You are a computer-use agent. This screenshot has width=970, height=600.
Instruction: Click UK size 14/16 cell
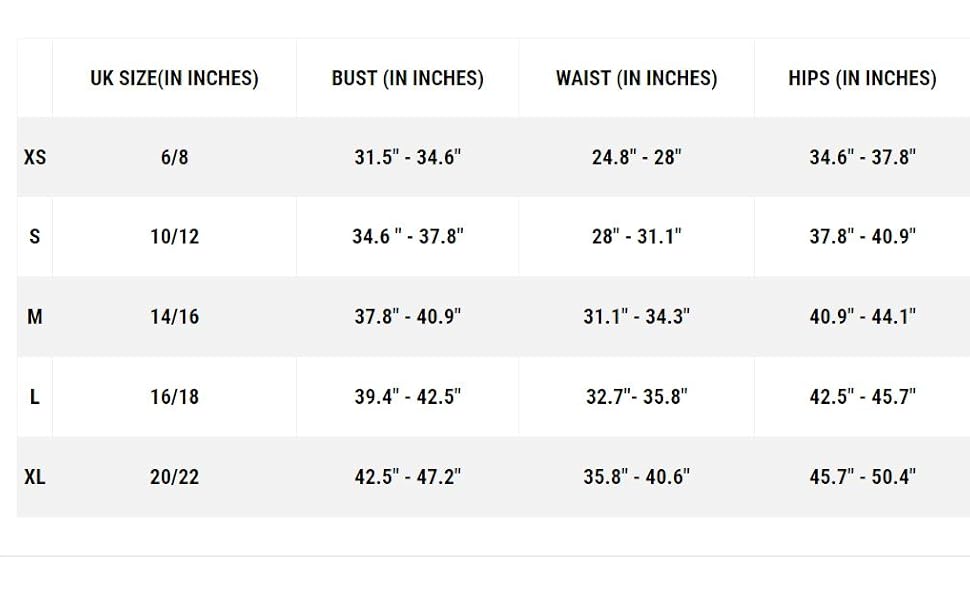[x=174, y=317]
